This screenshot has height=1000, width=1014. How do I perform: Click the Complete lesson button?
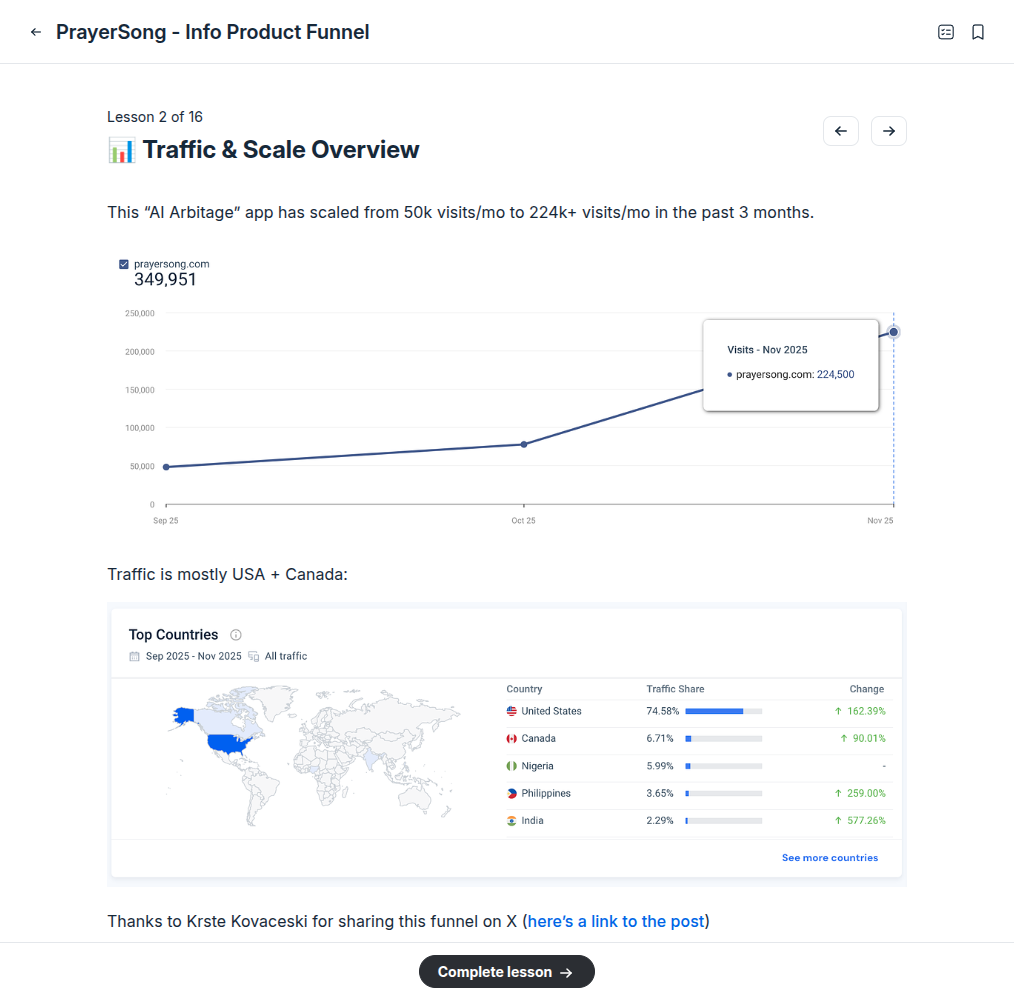[x=506, y=972]
